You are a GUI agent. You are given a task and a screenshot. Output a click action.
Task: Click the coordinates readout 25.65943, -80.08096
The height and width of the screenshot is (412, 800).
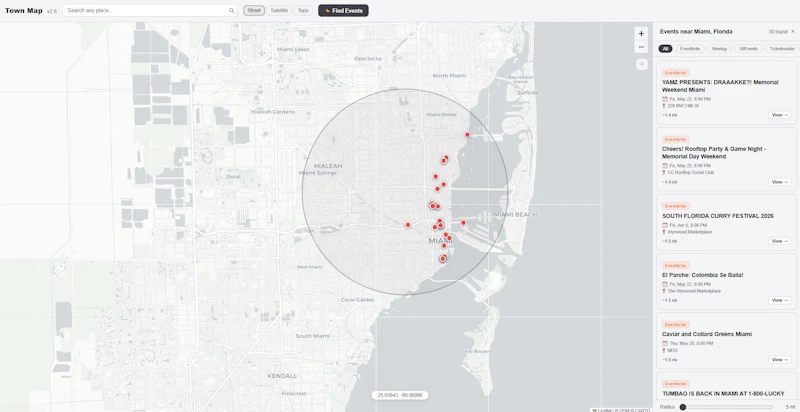[400, 395]
